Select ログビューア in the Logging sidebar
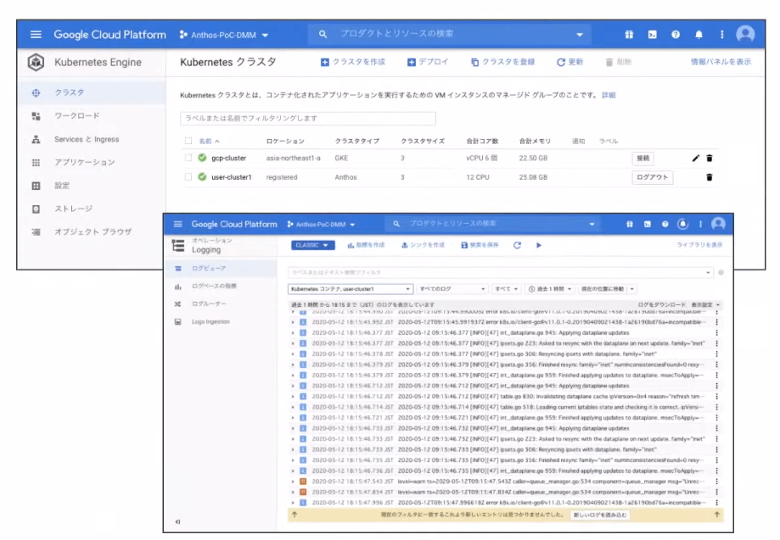 click(221, 269)
